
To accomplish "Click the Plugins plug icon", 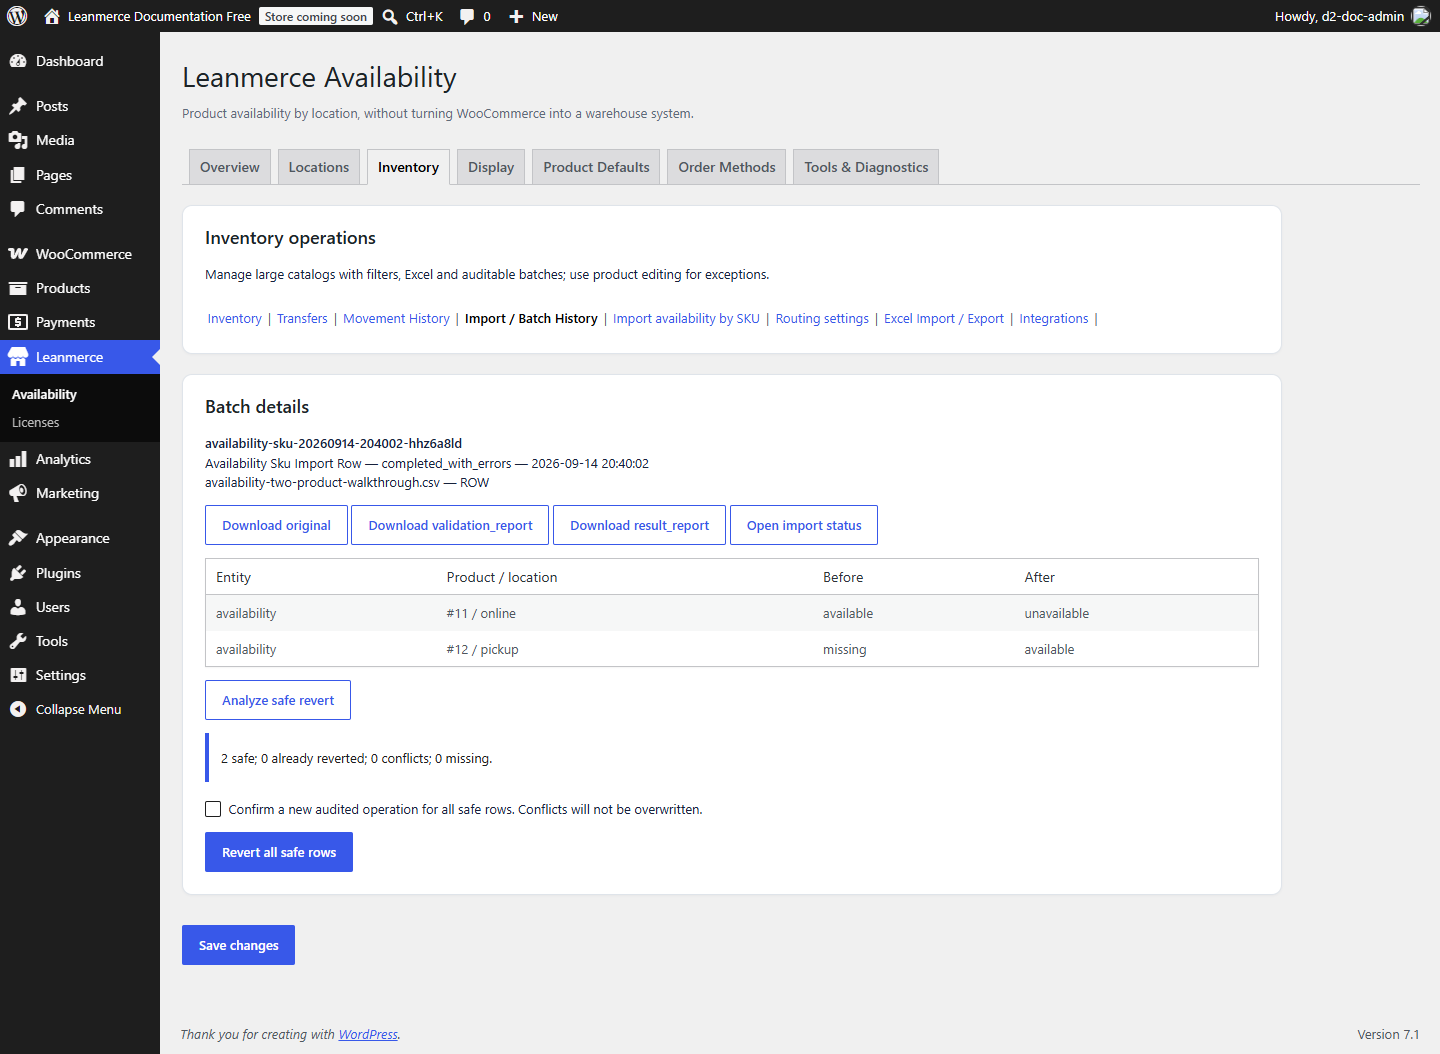I will click(18, 573).
